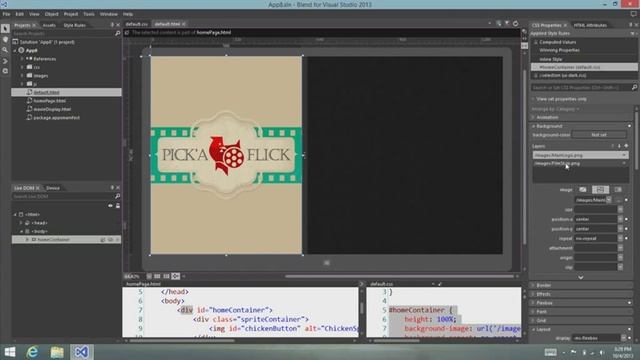Click highlighted snapping icon beside zoom
This screenshot has width=640, height=360.
pos(176,276)
